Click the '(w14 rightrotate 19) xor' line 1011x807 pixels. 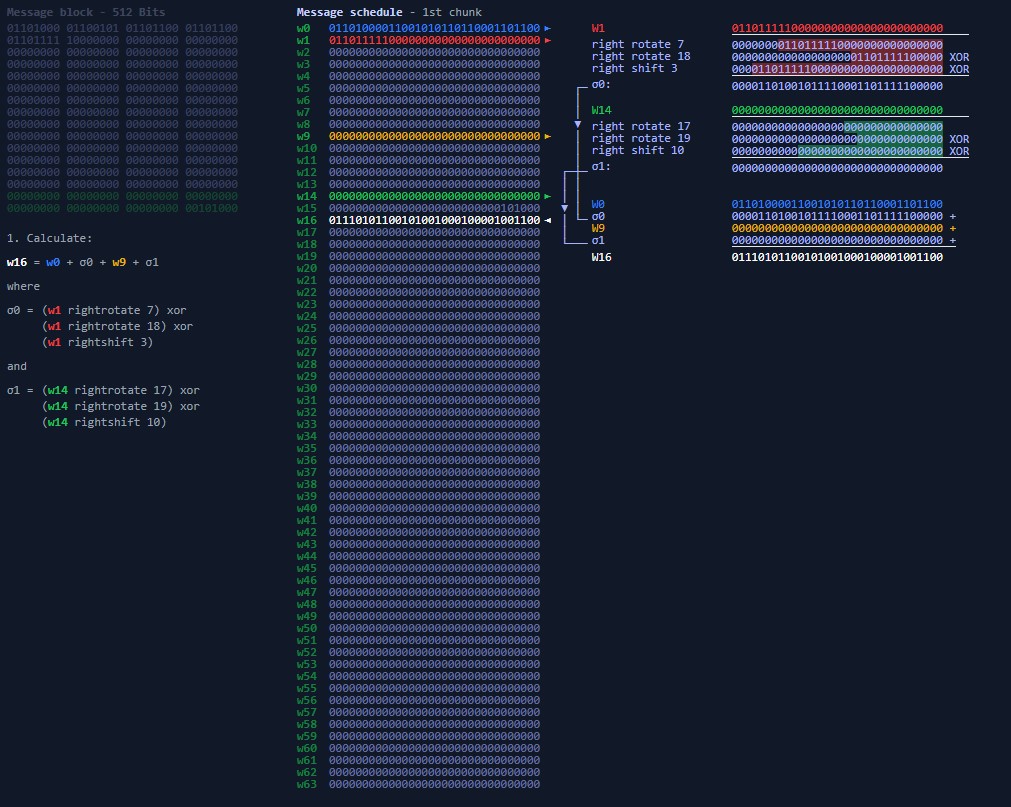click(121, 406)
